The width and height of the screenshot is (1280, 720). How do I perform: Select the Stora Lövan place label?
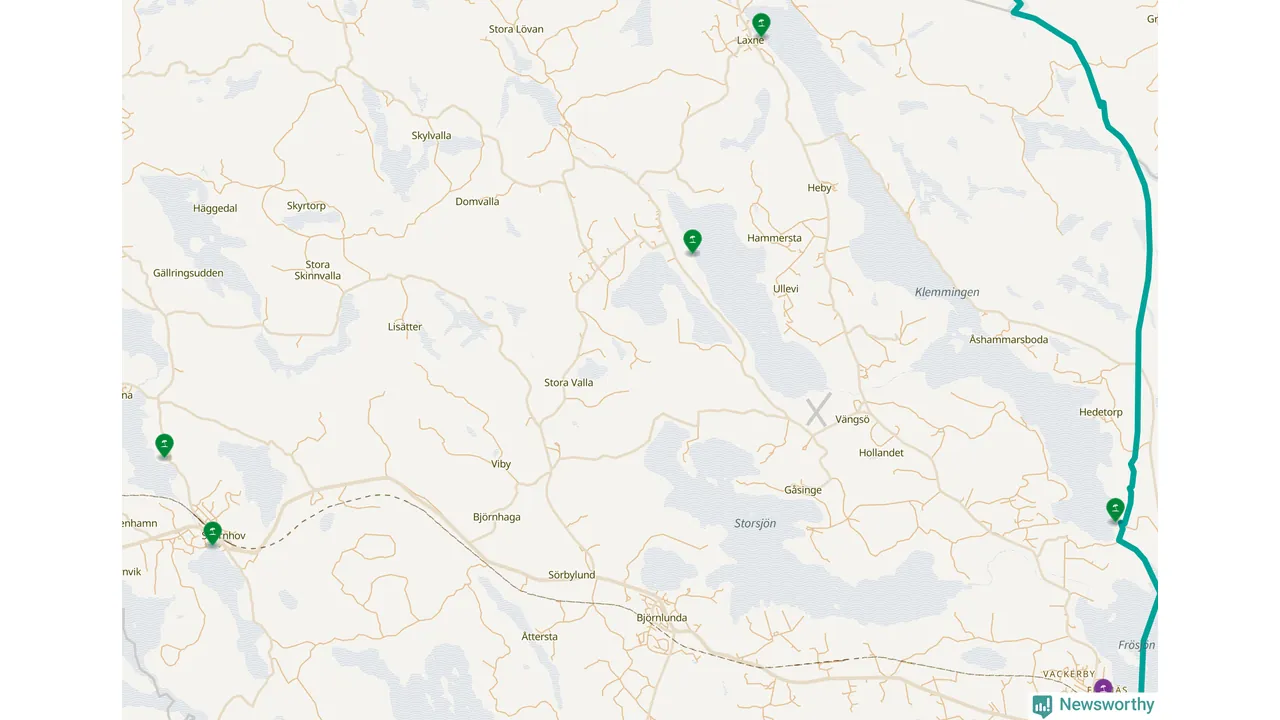(516, 29)
